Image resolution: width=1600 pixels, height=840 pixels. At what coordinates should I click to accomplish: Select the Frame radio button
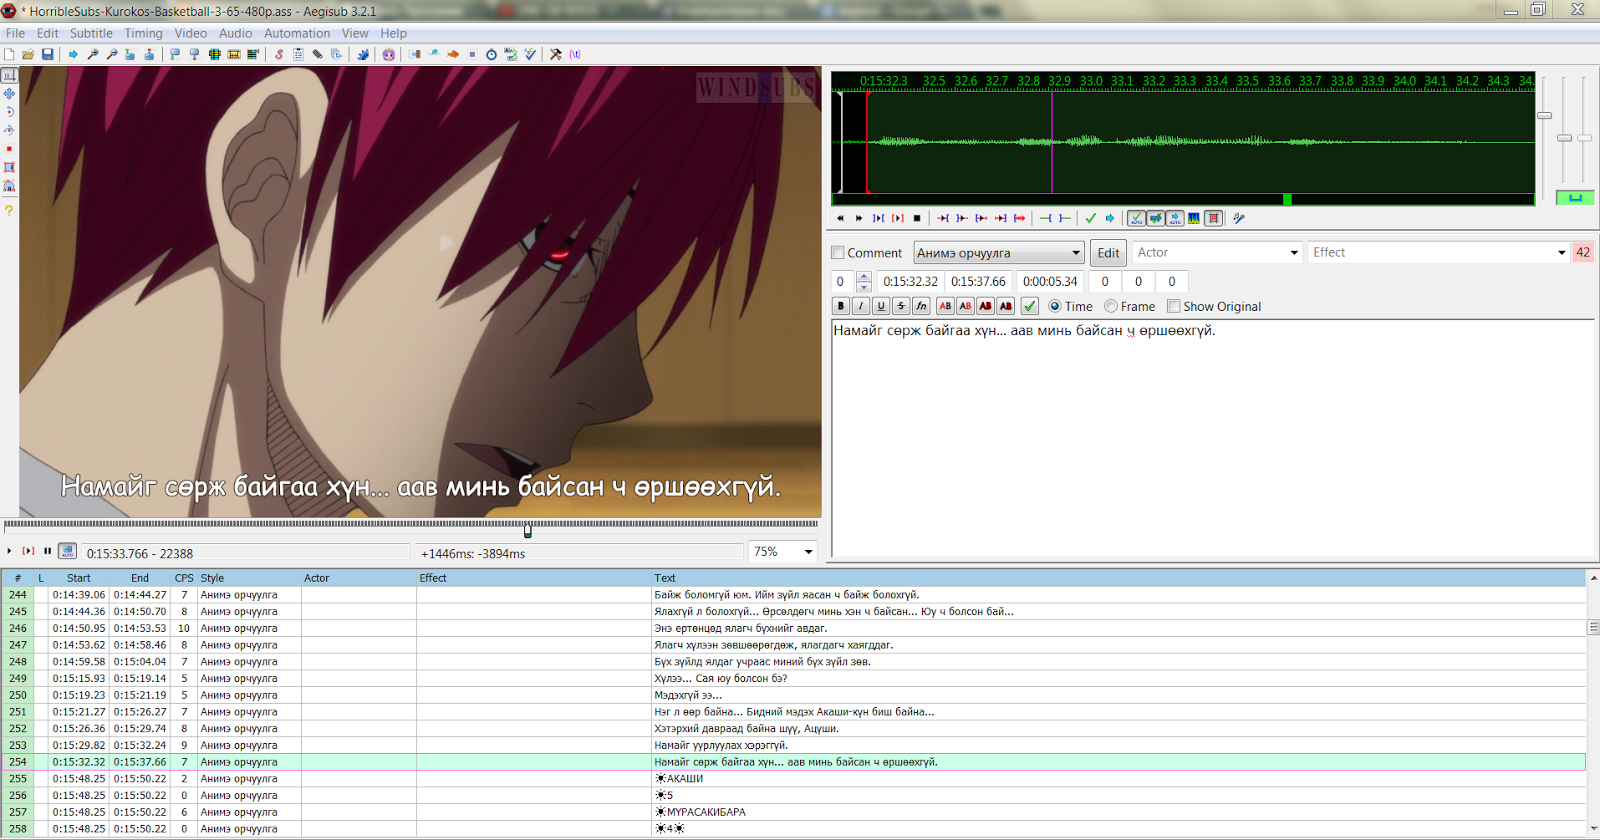pyautogui.click(x=1111, y=306)
